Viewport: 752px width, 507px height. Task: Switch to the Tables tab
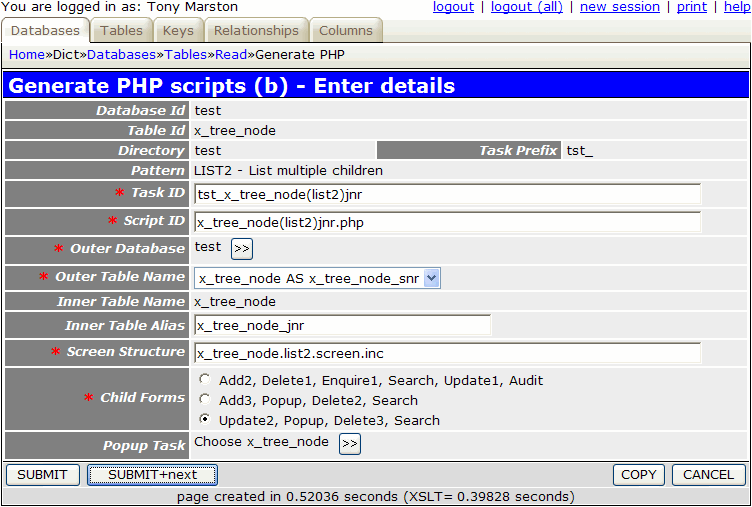121,31
